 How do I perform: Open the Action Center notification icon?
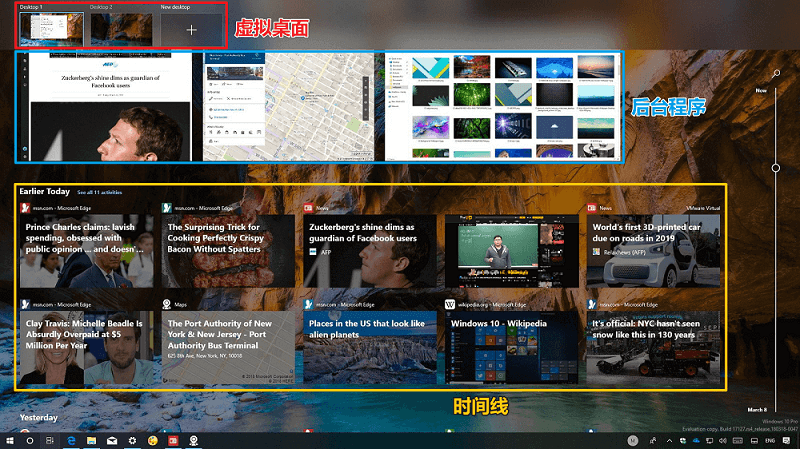(787, 440)
